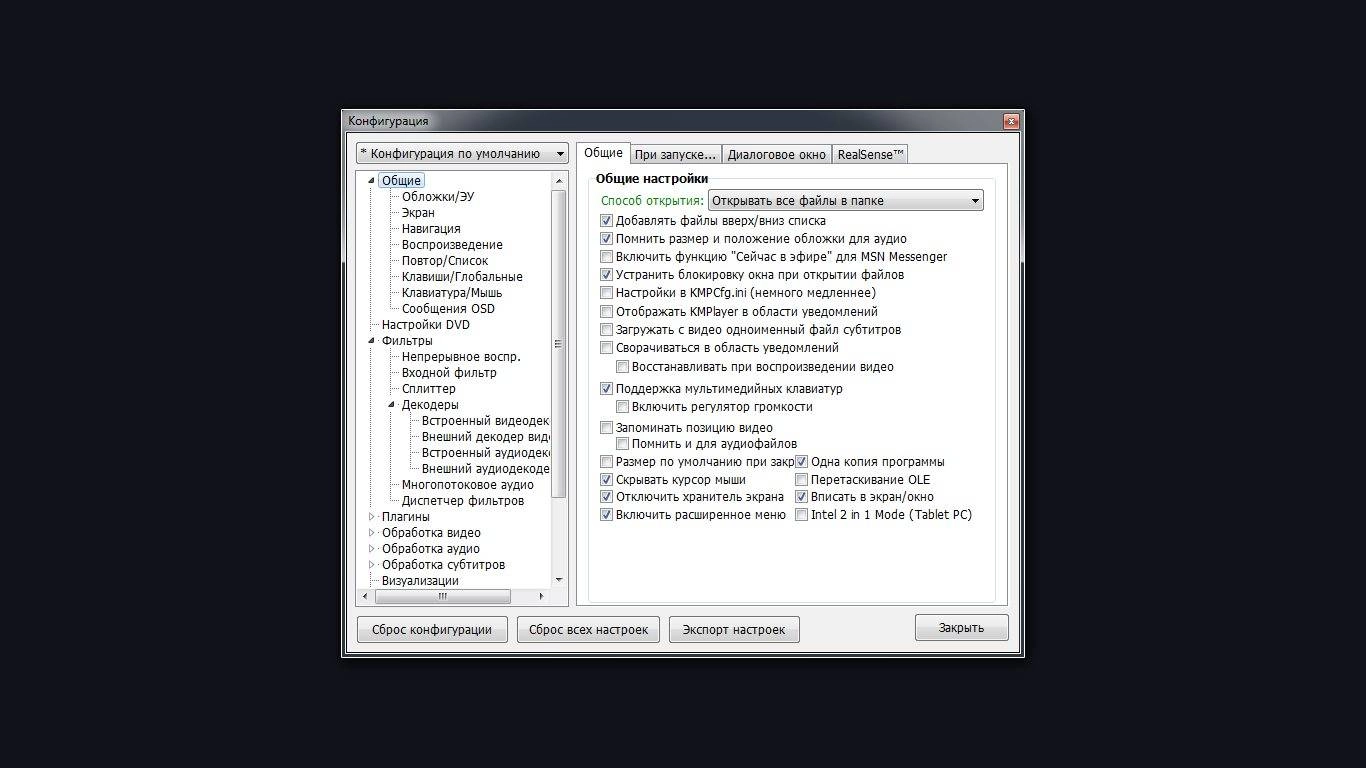Collapse the Фильтры tree node

[371, 341]
